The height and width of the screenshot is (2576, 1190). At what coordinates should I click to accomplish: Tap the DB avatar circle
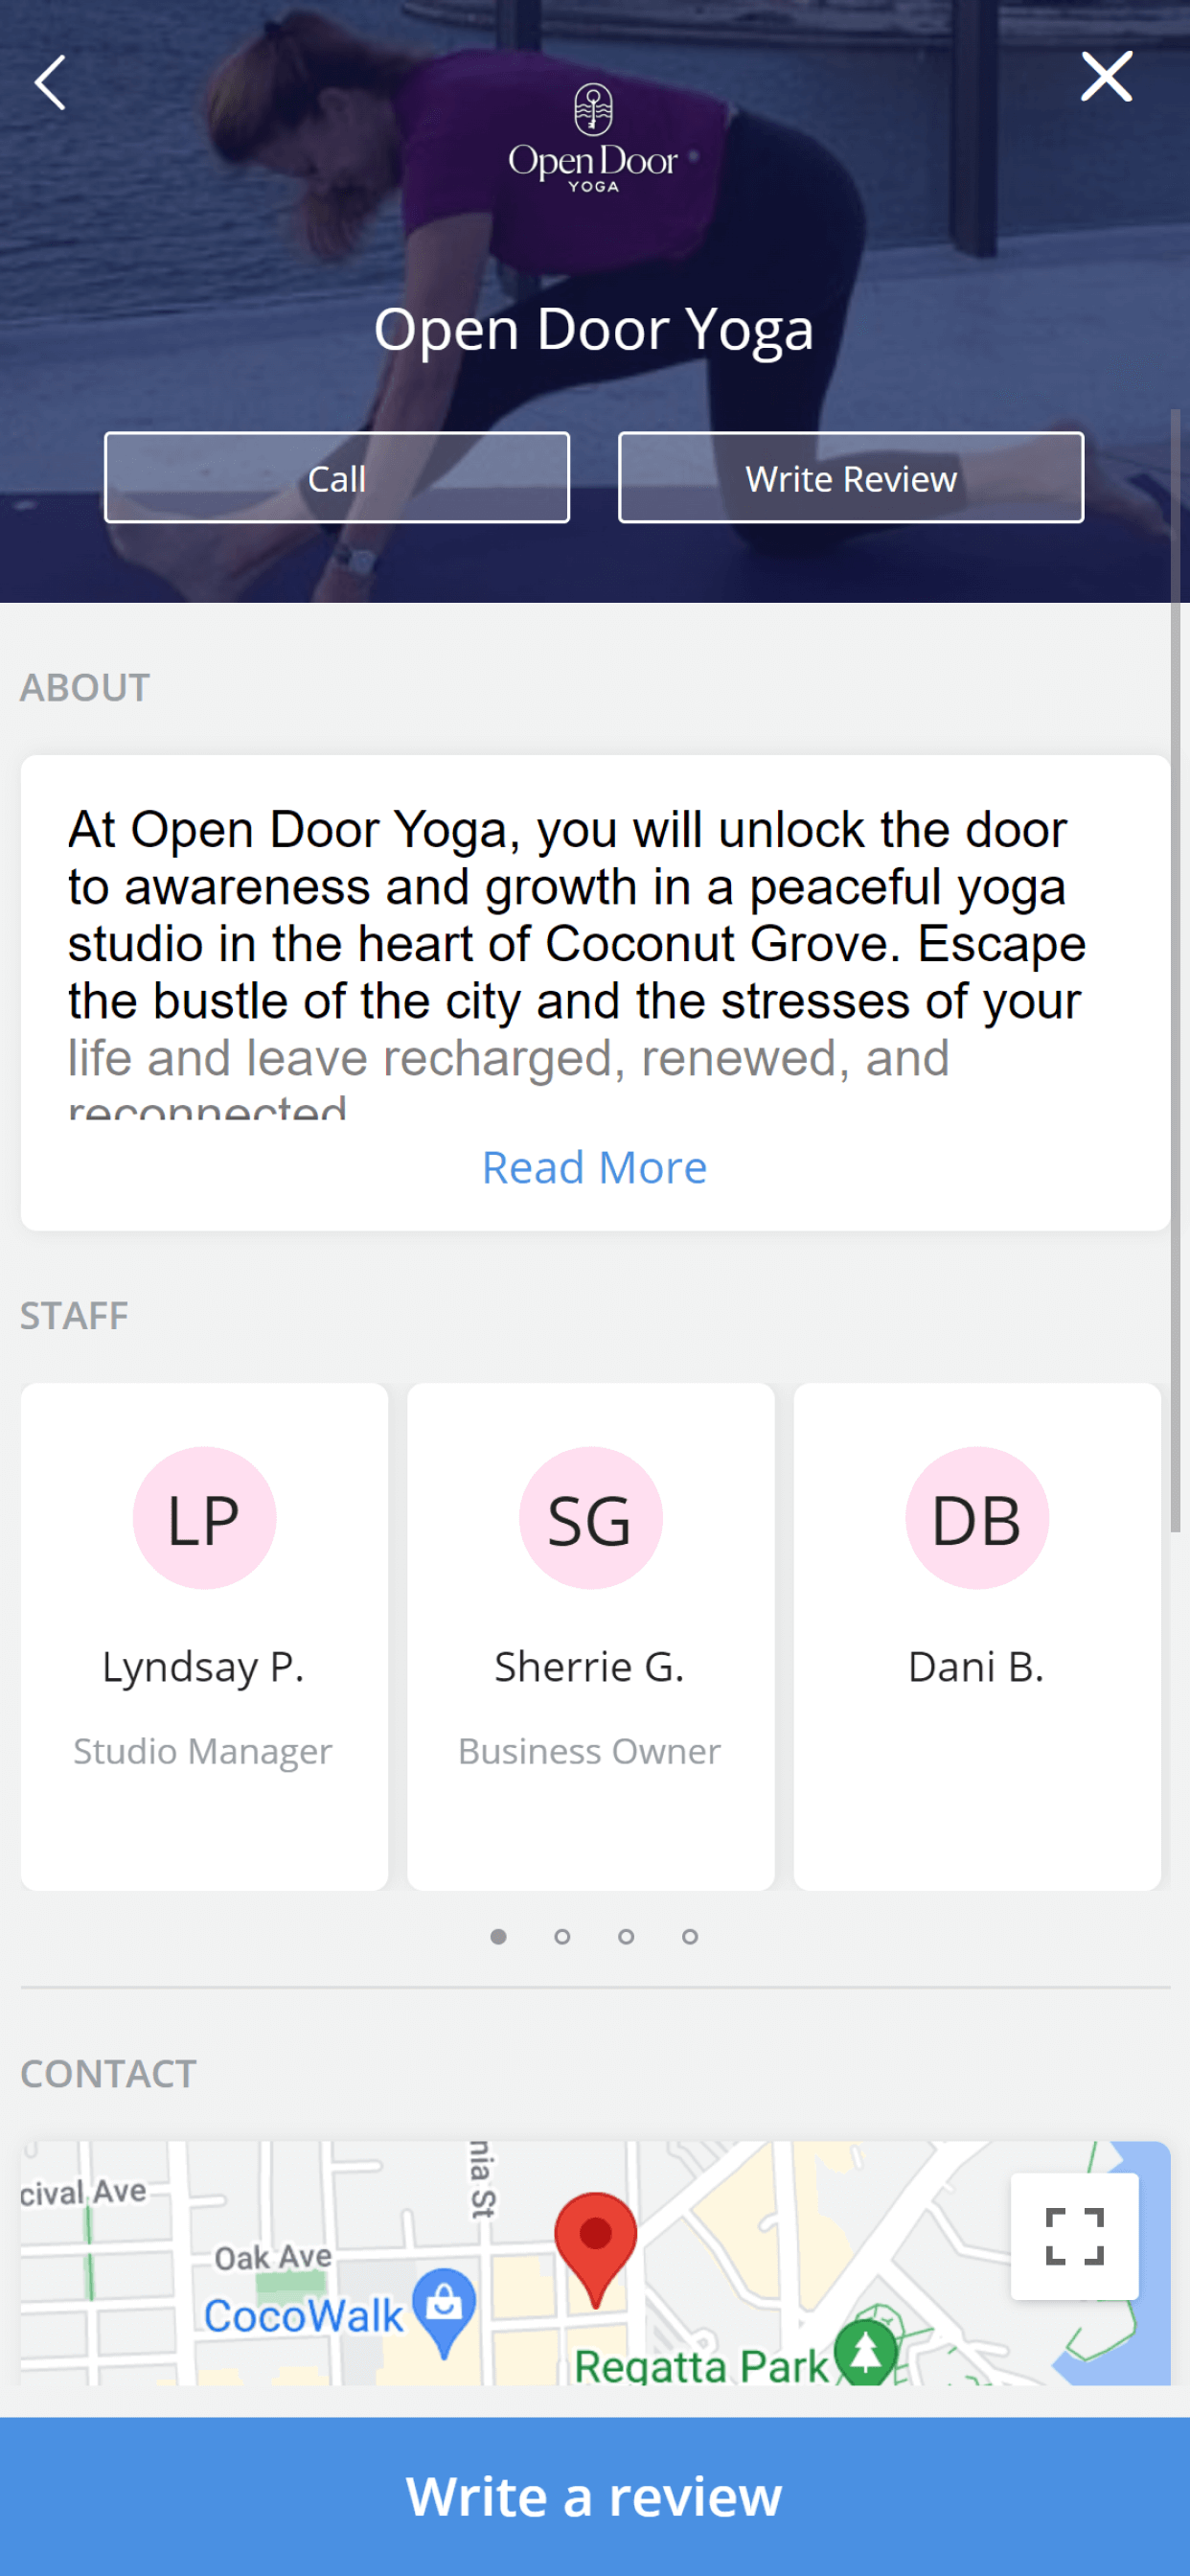[977, 1518]
